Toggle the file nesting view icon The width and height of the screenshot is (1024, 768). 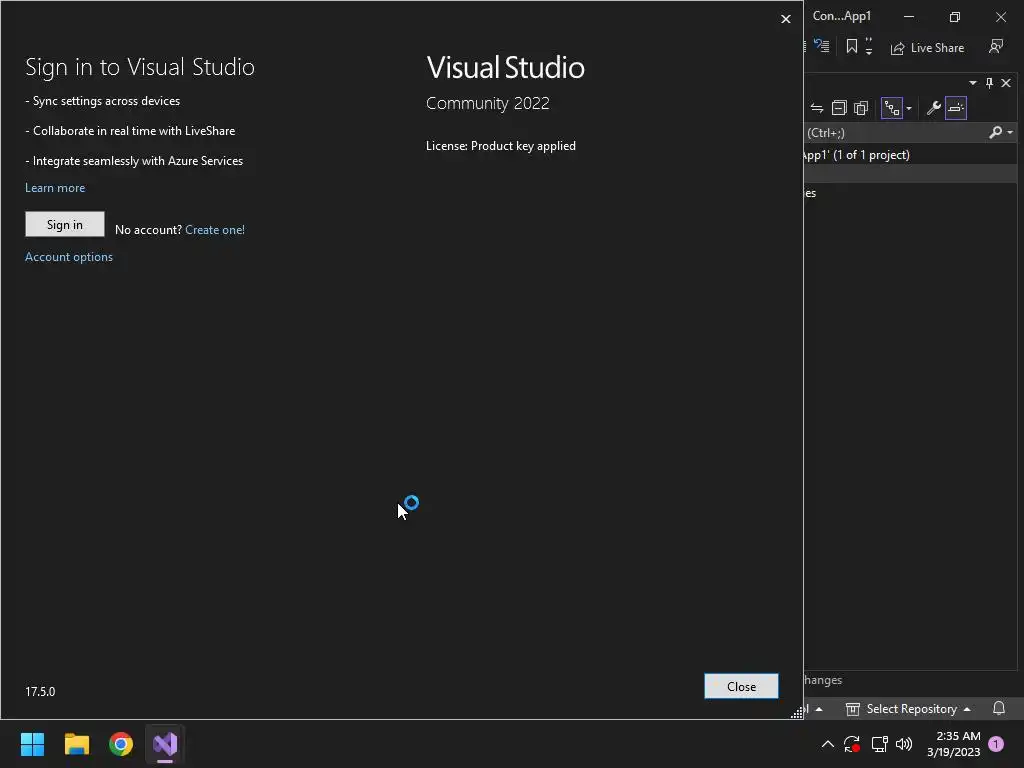[x=891, y=108]
